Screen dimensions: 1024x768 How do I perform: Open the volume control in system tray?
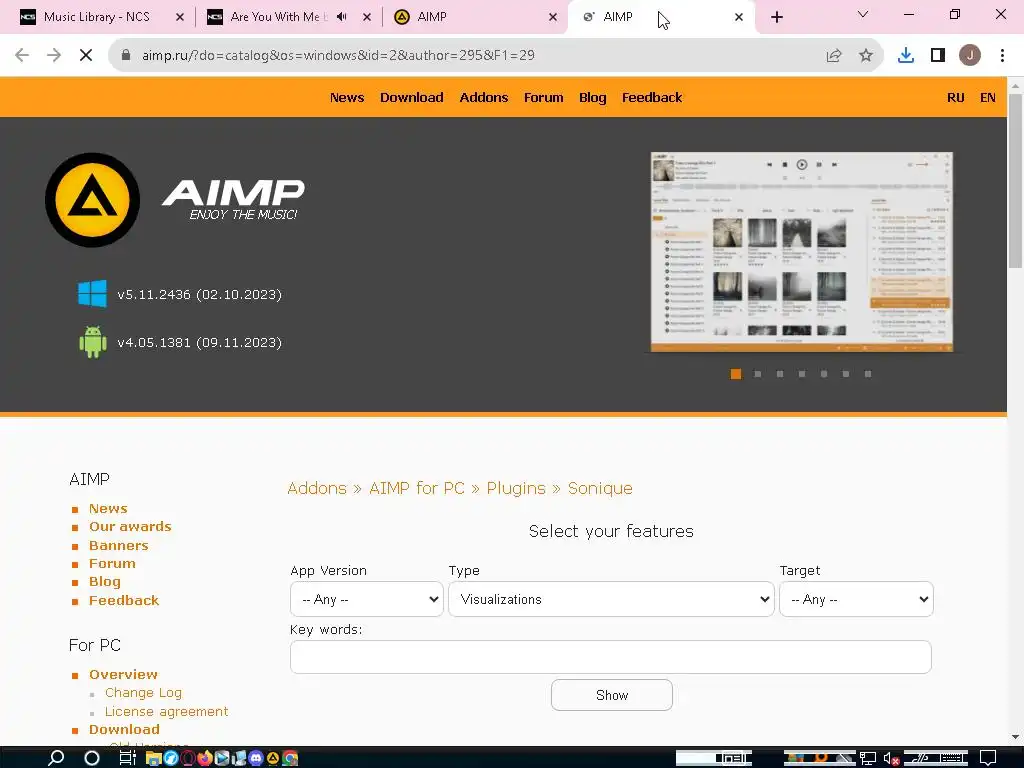pos(891,758)
